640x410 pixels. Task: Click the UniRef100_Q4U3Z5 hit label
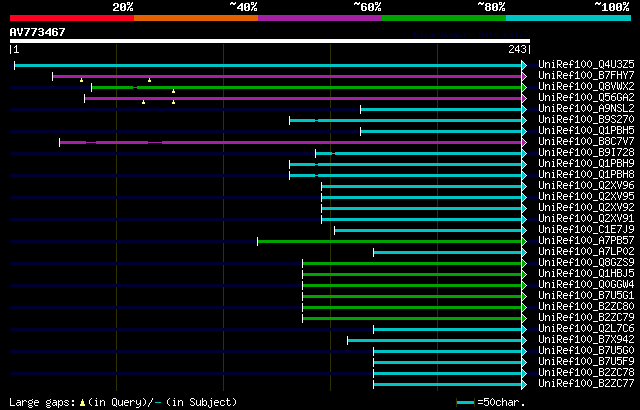pyautogui.click(x=586, y=64)
